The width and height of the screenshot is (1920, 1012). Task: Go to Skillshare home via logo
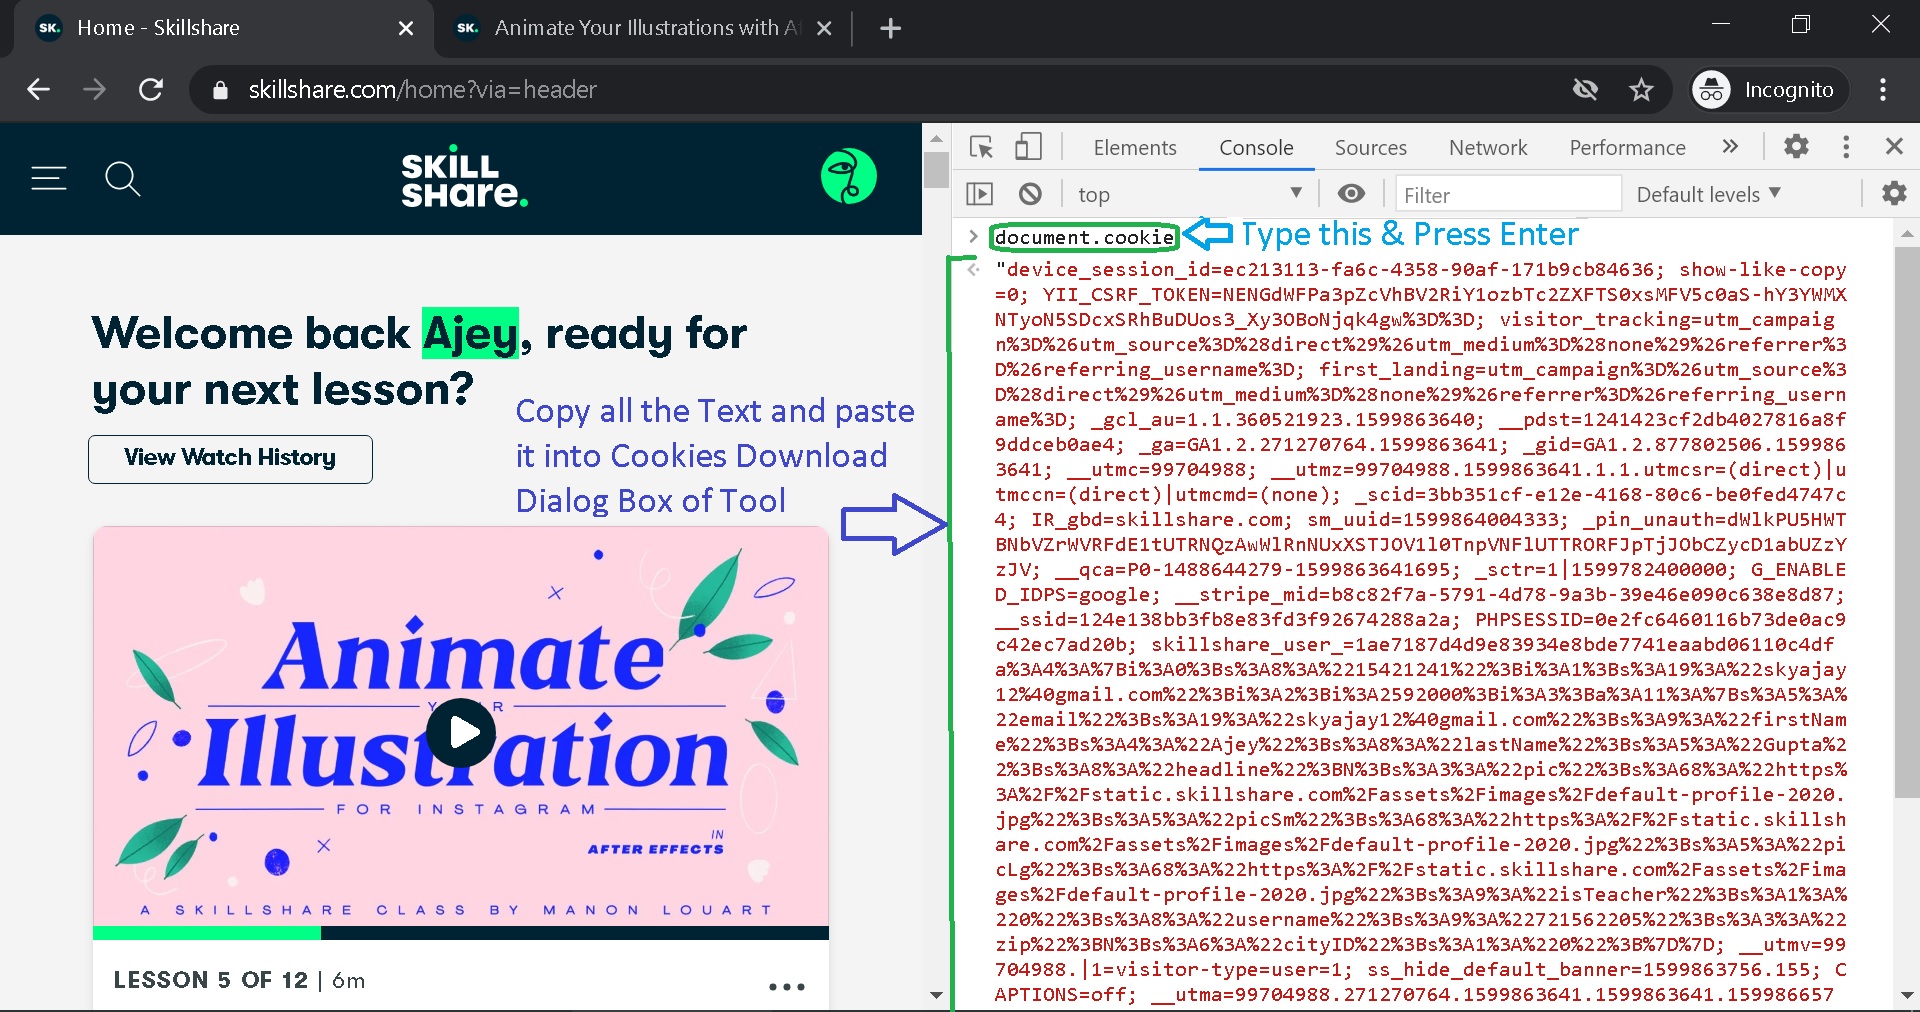(x=464, y=178)
